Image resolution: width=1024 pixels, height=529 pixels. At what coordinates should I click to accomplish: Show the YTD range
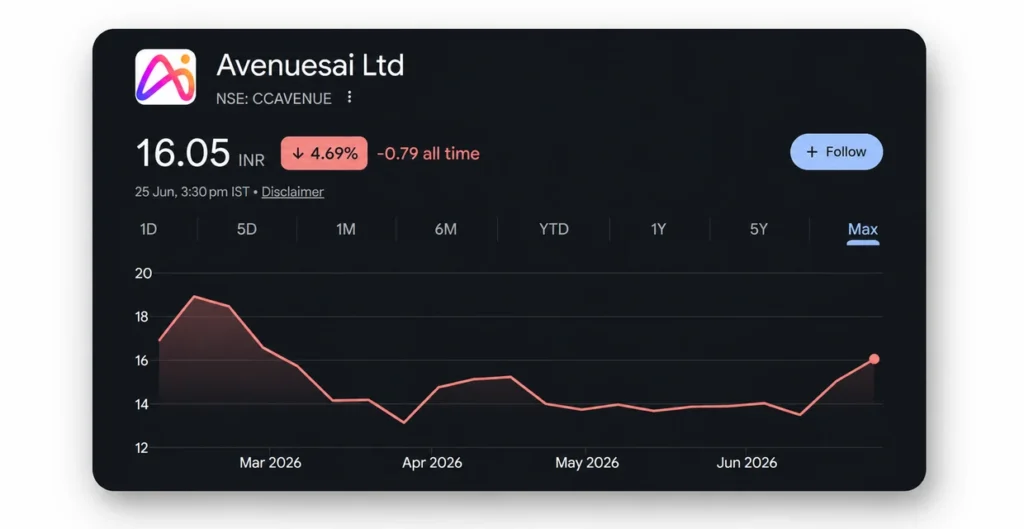(554, 229)
